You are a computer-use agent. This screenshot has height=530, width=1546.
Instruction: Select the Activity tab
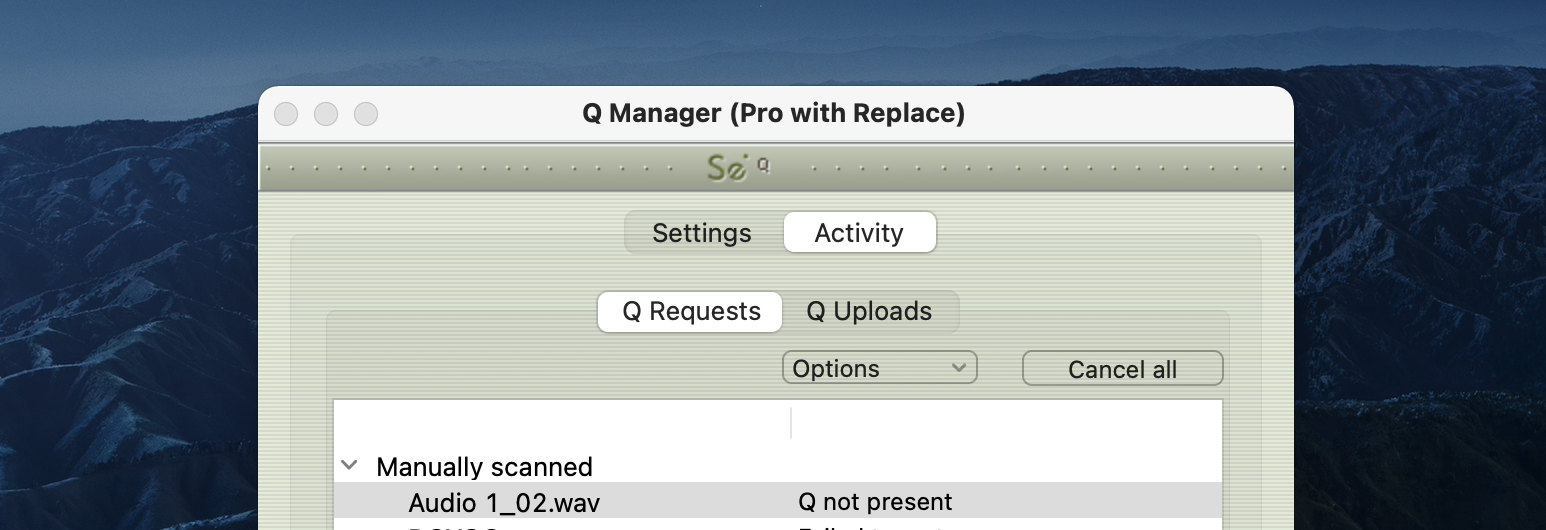[x=859, y=233]
